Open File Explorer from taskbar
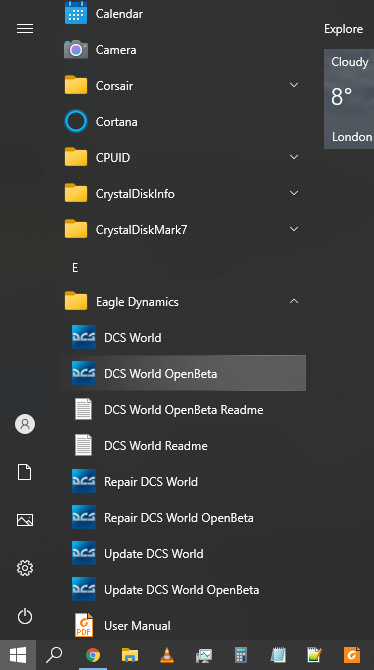 click(130, 655)
